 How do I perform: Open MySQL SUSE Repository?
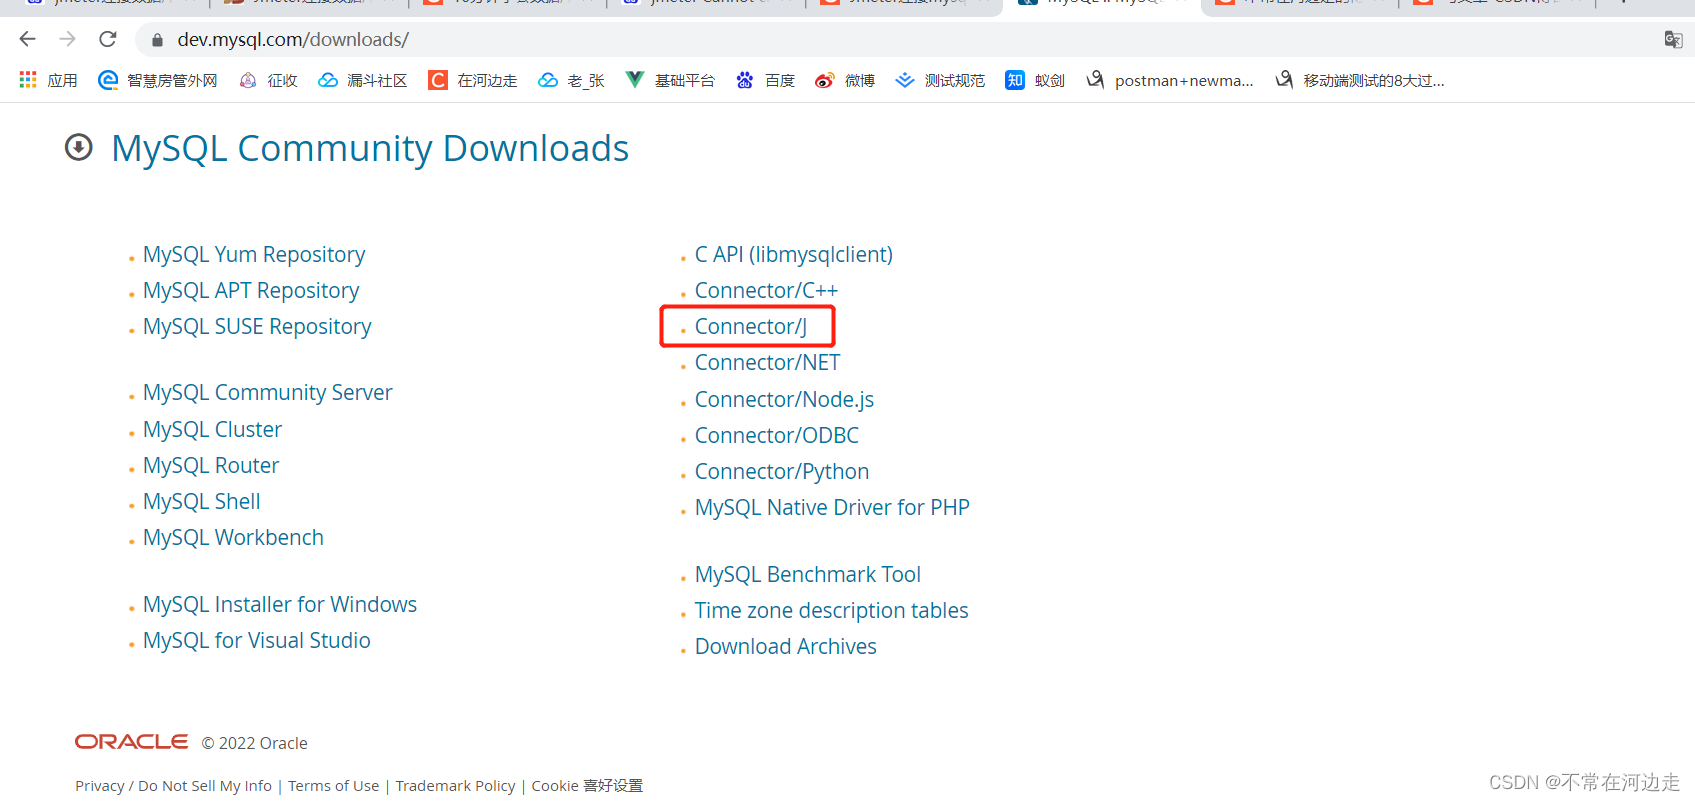257,326
